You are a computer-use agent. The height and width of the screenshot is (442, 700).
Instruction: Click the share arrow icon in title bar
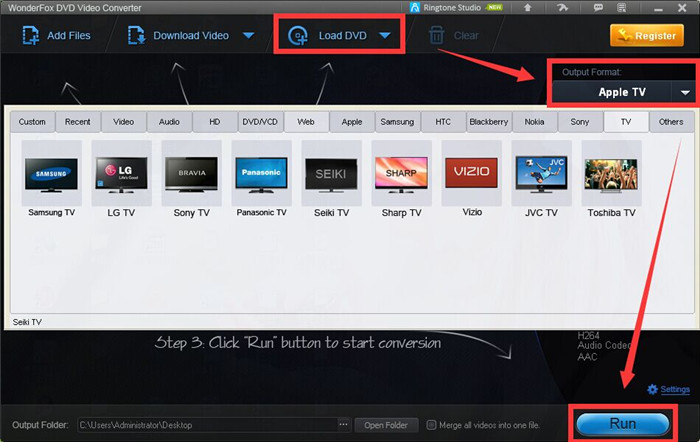click(562, 8)
